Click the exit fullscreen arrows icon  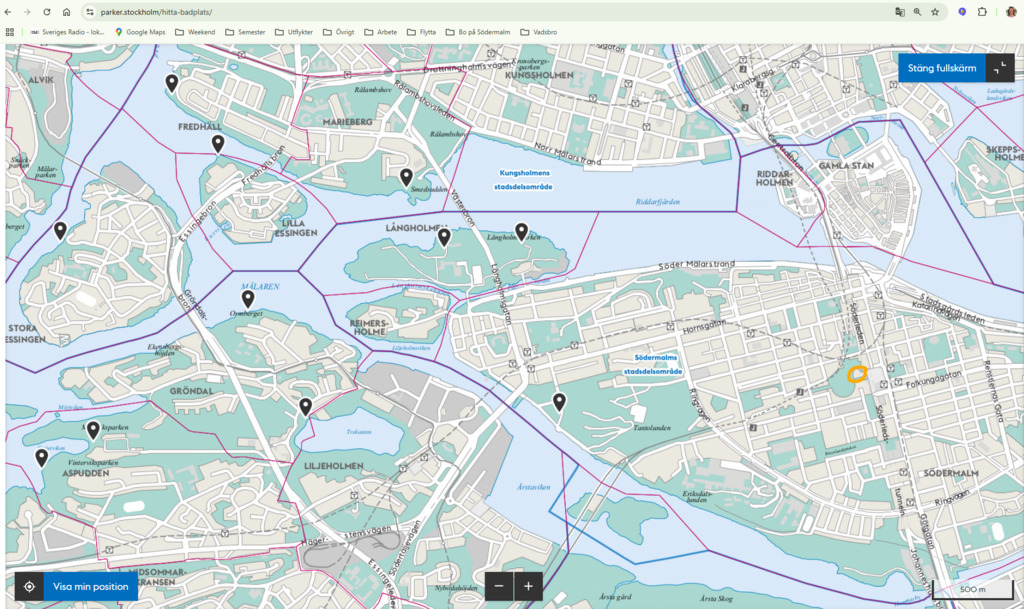click(1000, 67)
